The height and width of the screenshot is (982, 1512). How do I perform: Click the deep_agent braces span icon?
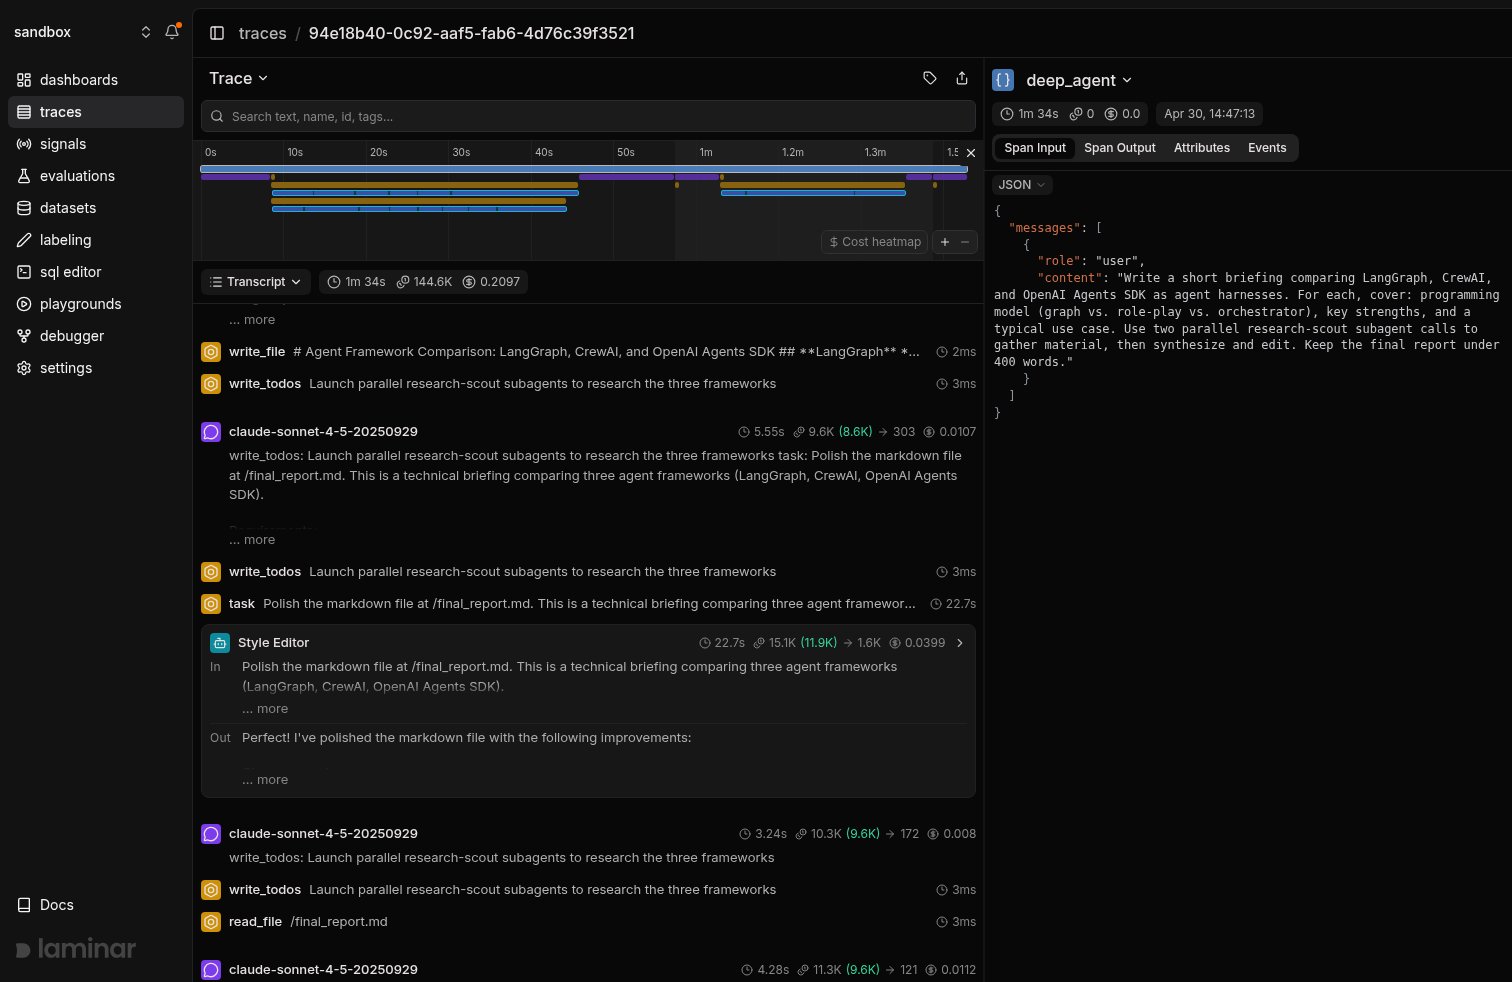coord(1003,80)
